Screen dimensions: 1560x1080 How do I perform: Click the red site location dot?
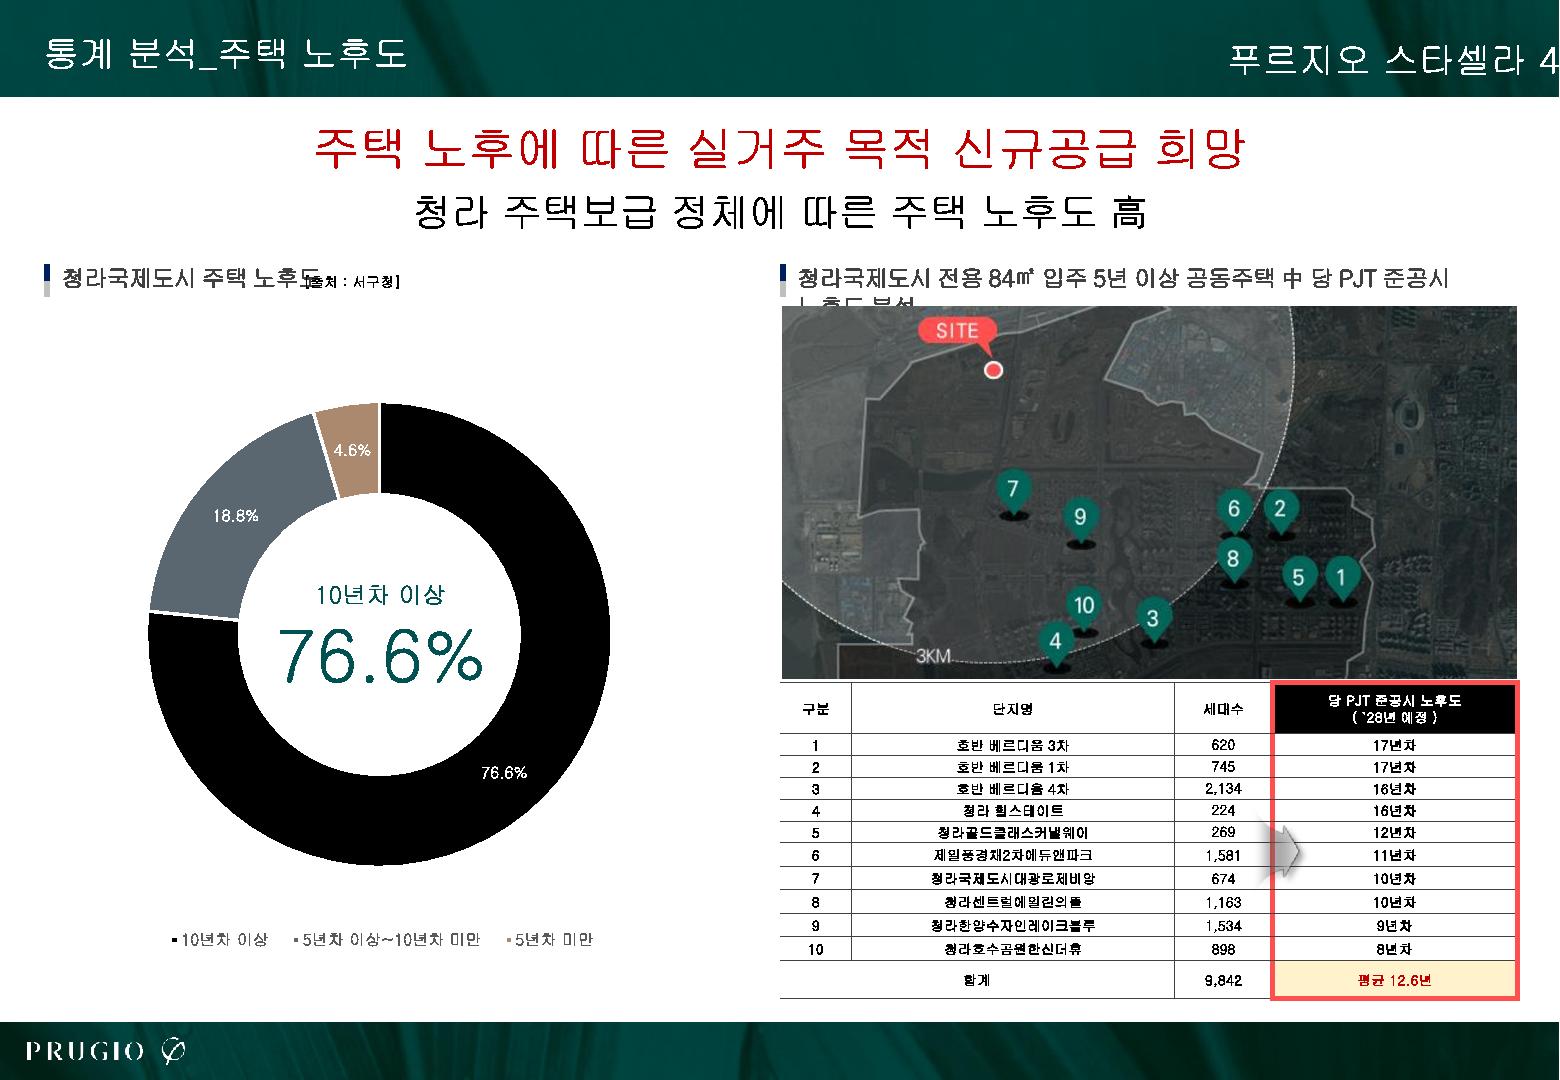coord(993,370)
